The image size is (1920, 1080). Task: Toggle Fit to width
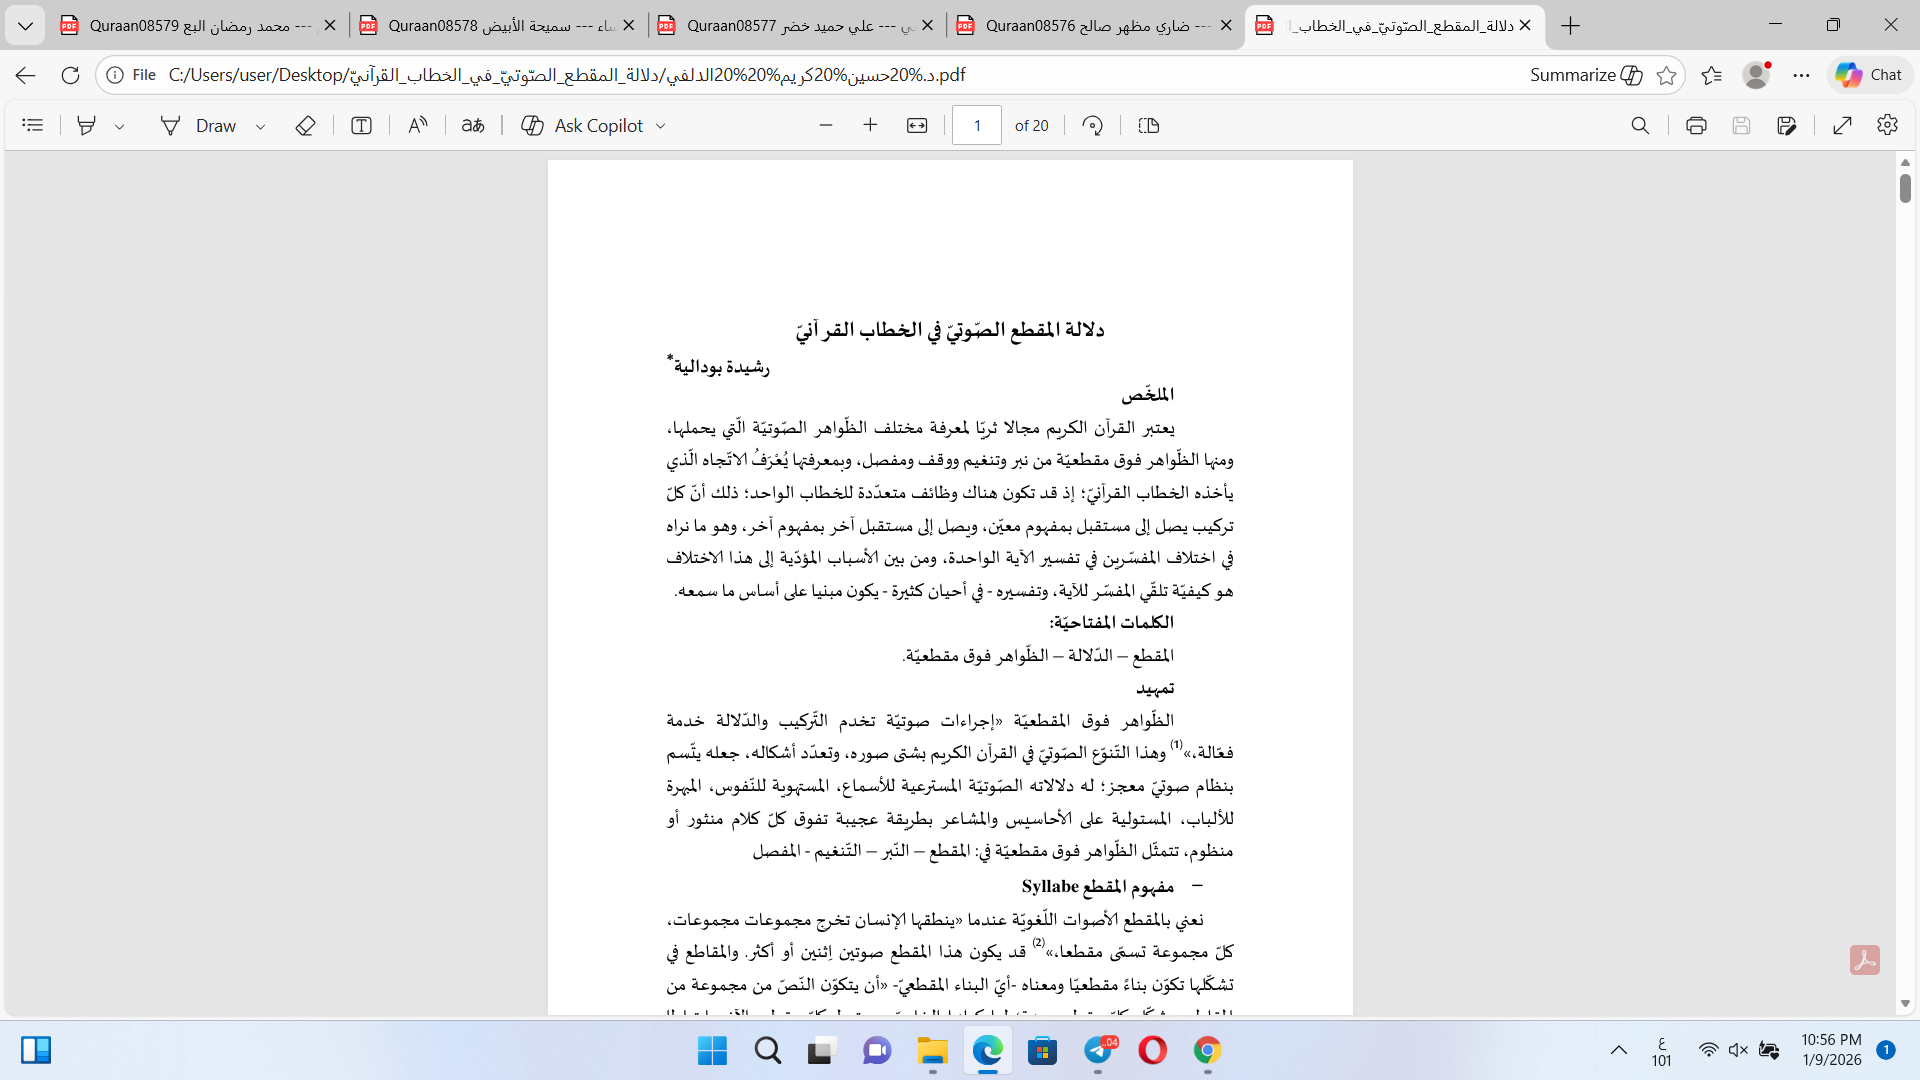point(917,125)
